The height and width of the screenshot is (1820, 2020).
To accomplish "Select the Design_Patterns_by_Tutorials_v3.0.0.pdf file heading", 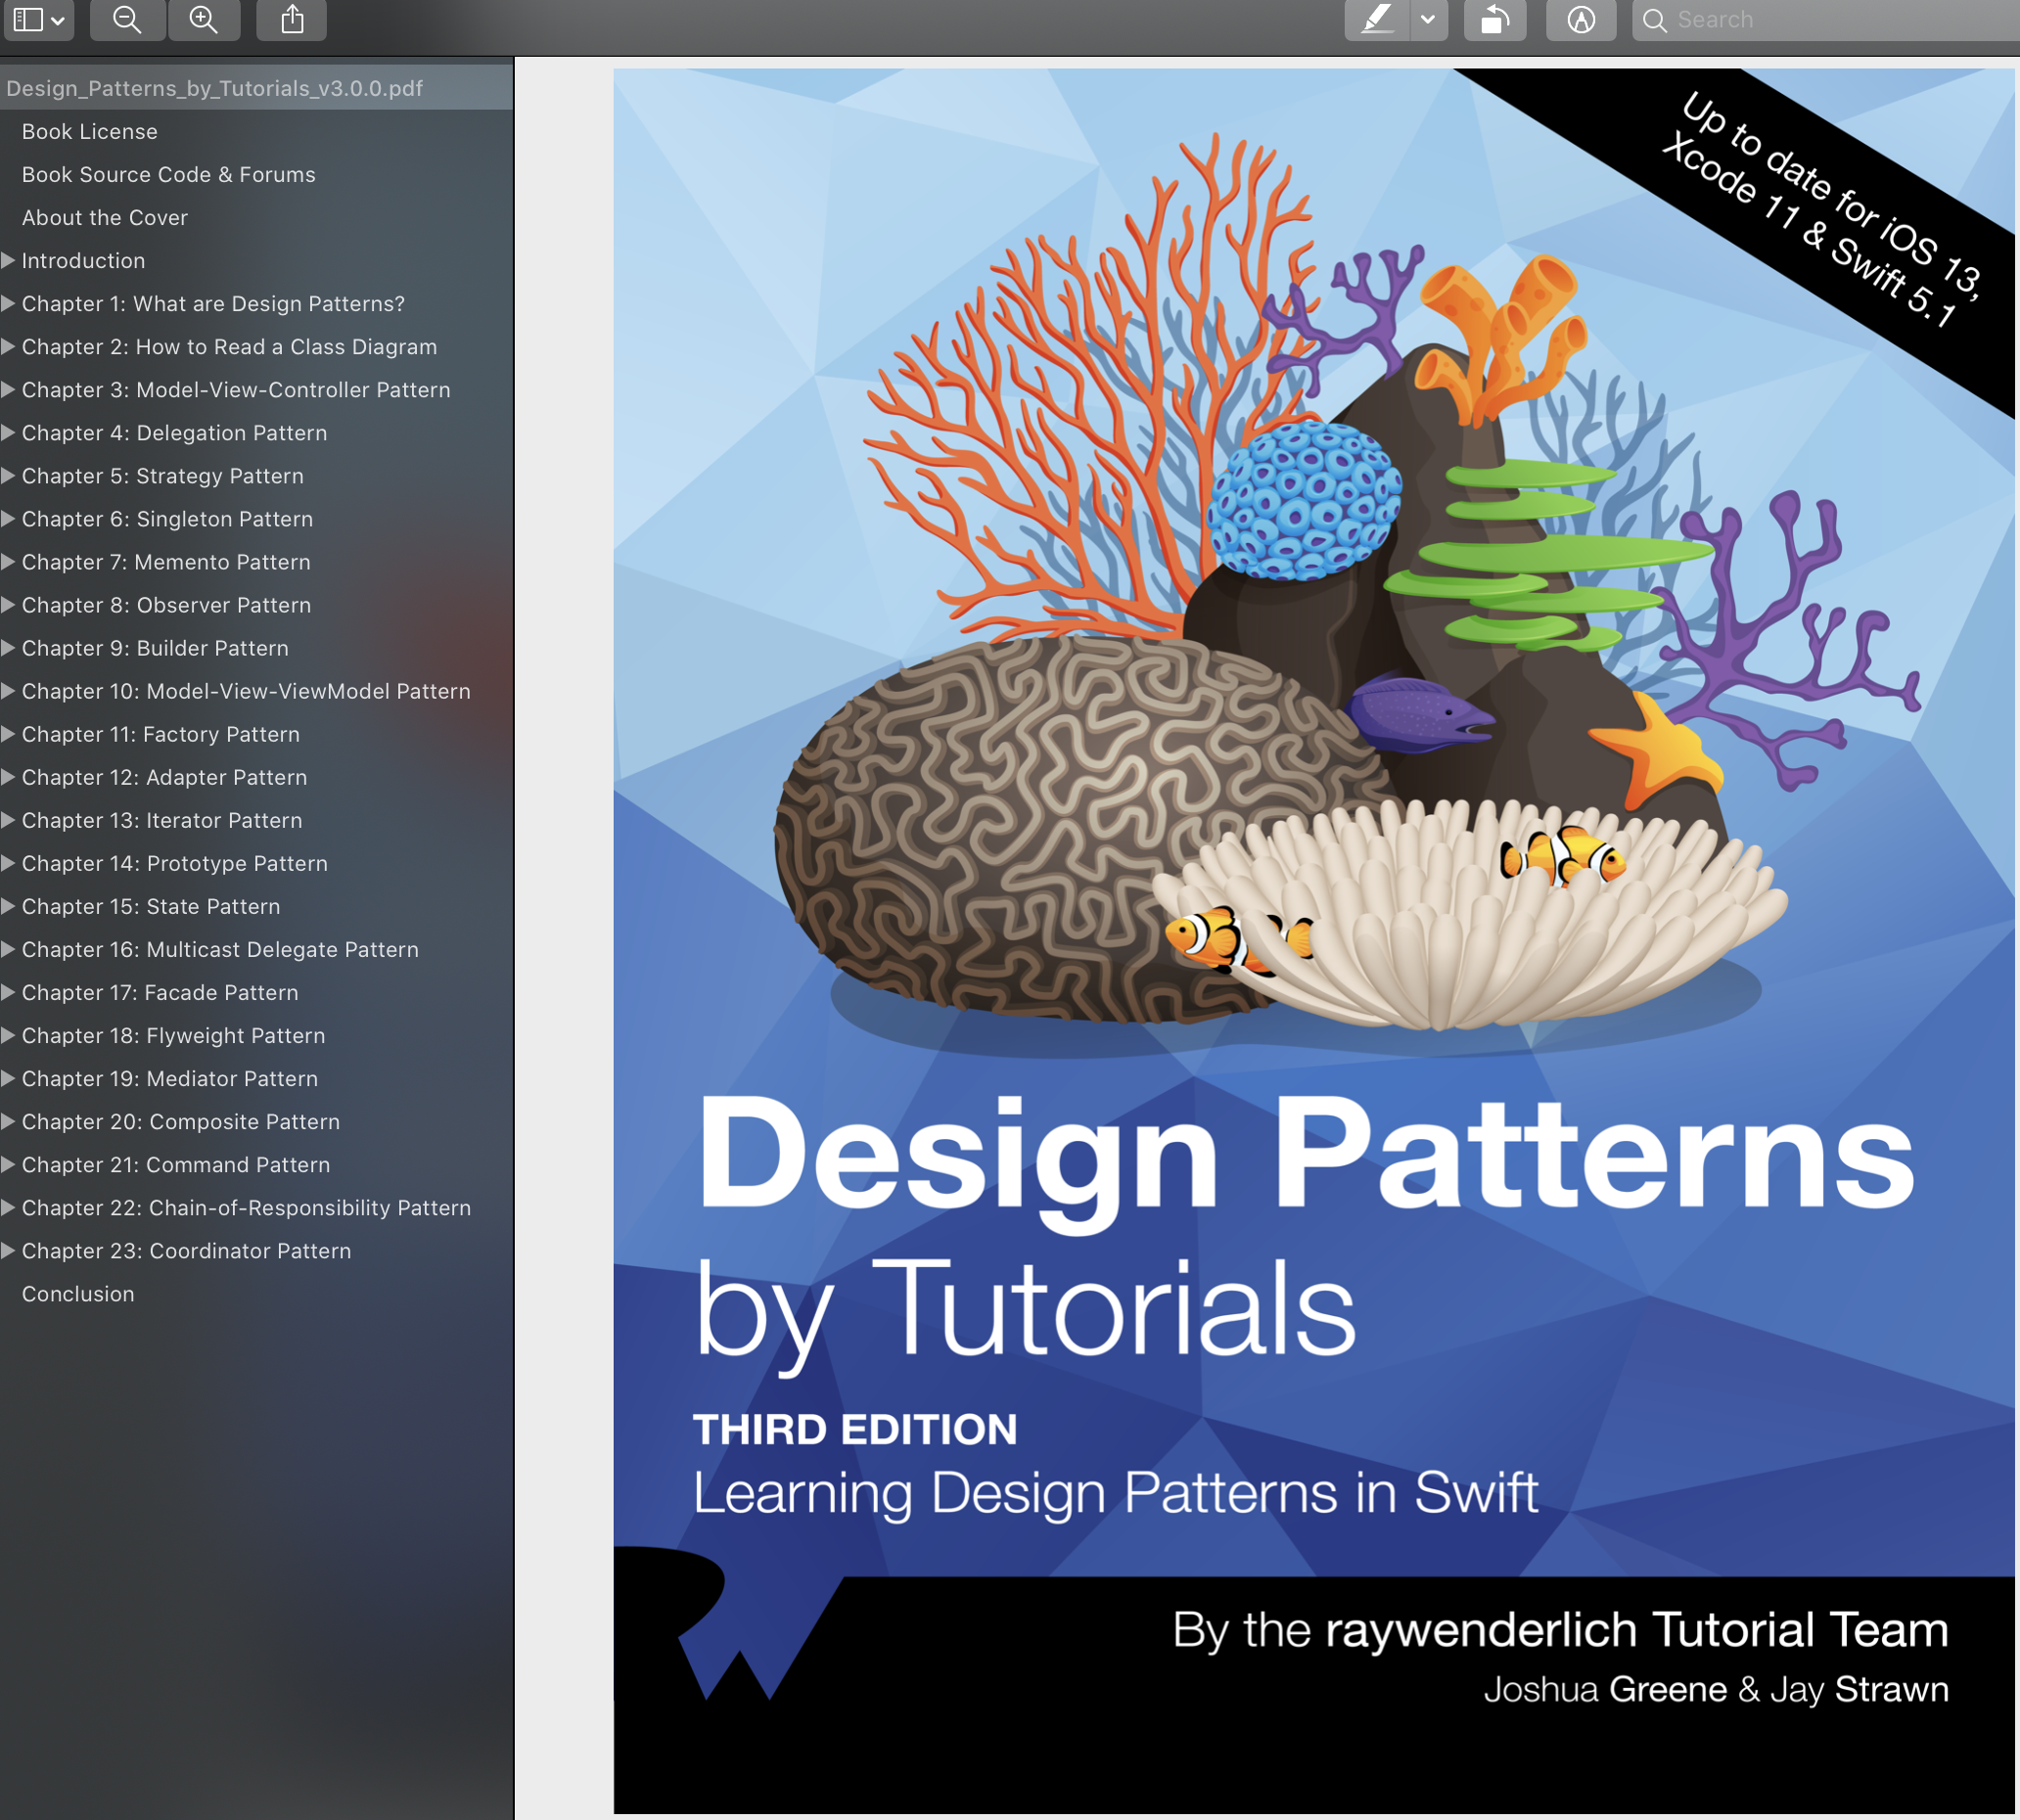I will (214, 88).
